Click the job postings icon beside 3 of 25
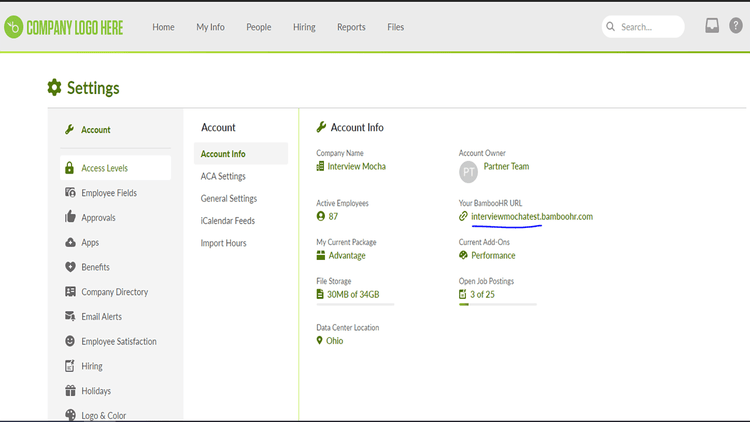 463,294
